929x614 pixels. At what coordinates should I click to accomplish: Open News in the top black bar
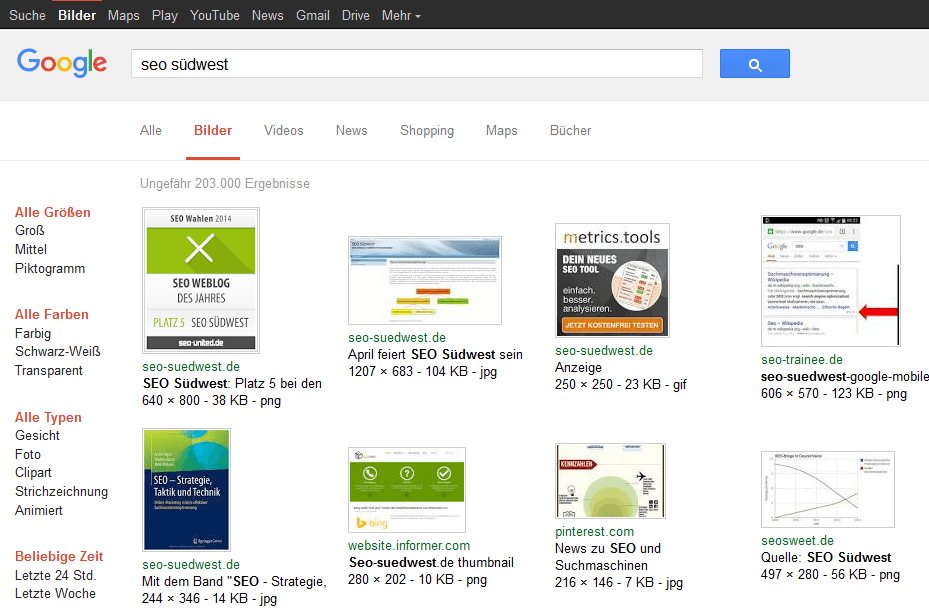[267, 15]
